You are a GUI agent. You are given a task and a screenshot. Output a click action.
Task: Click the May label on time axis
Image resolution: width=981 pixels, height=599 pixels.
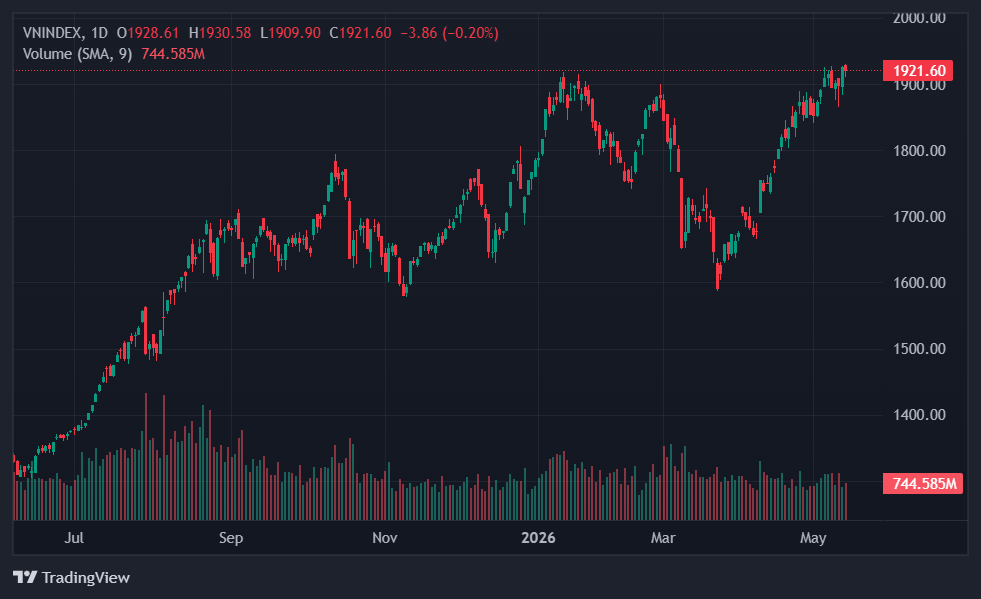[x=813, y=538]
